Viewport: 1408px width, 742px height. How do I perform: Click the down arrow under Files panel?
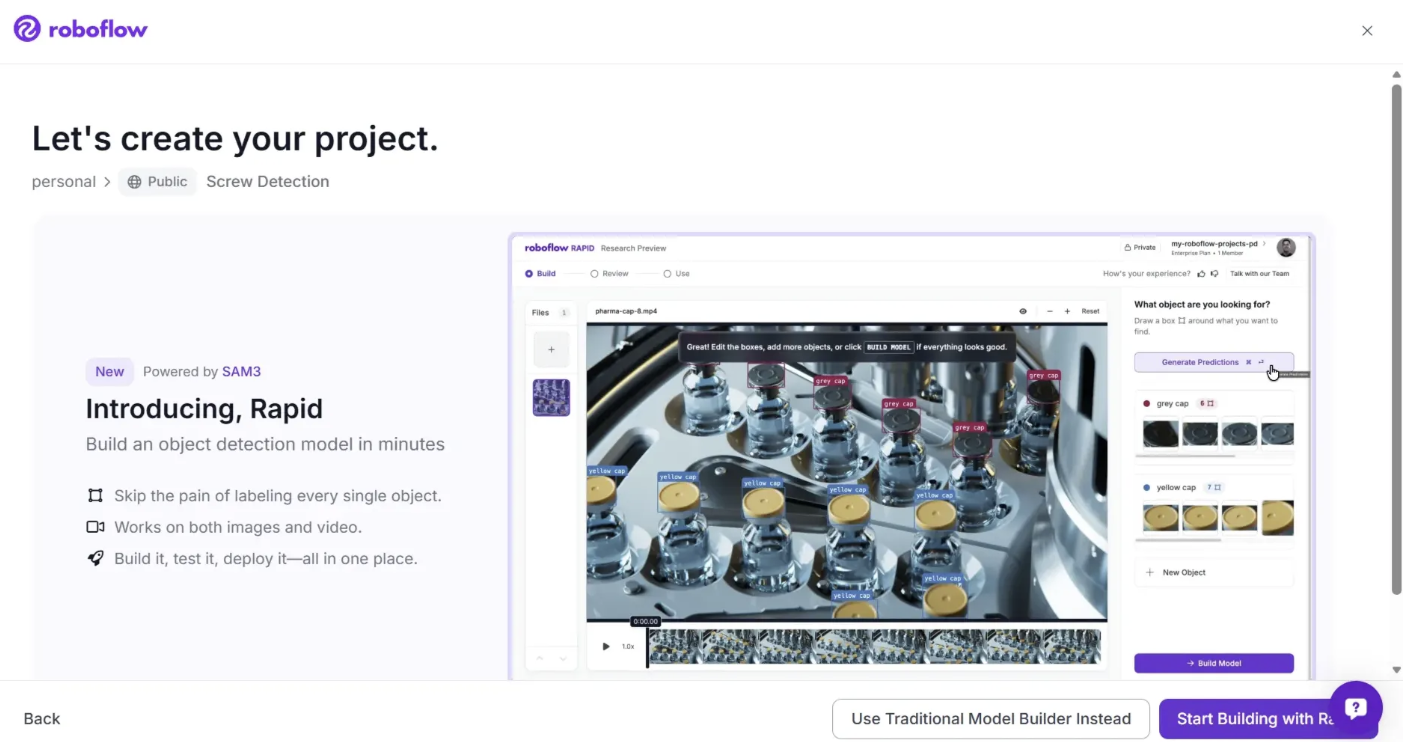[563, 658]
